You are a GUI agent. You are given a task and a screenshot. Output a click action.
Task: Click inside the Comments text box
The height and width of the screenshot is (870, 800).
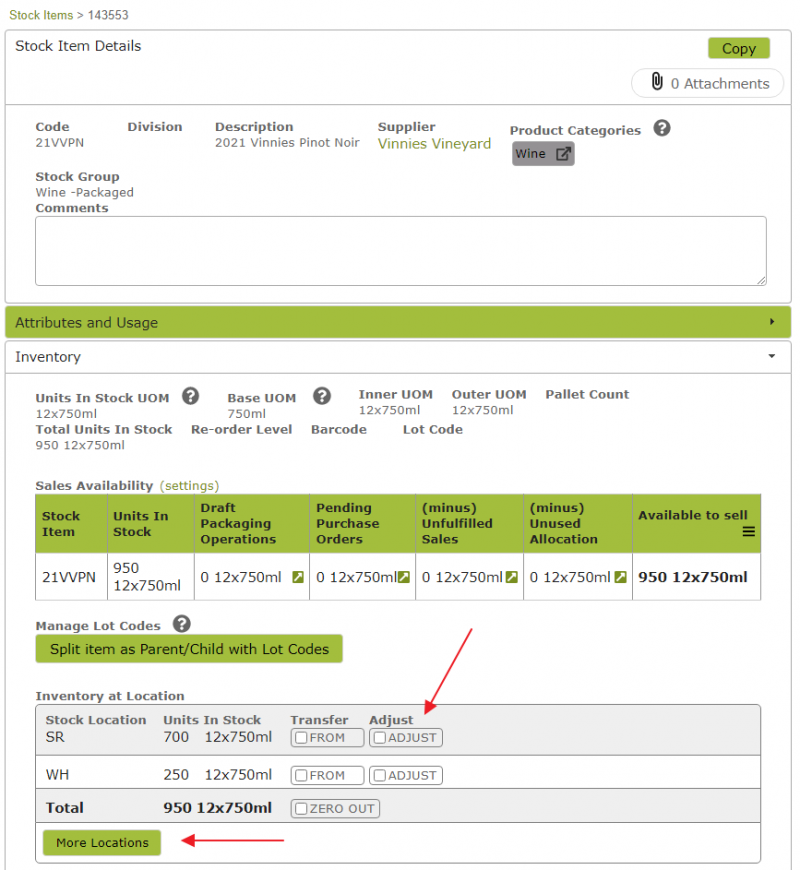[400, 251]
